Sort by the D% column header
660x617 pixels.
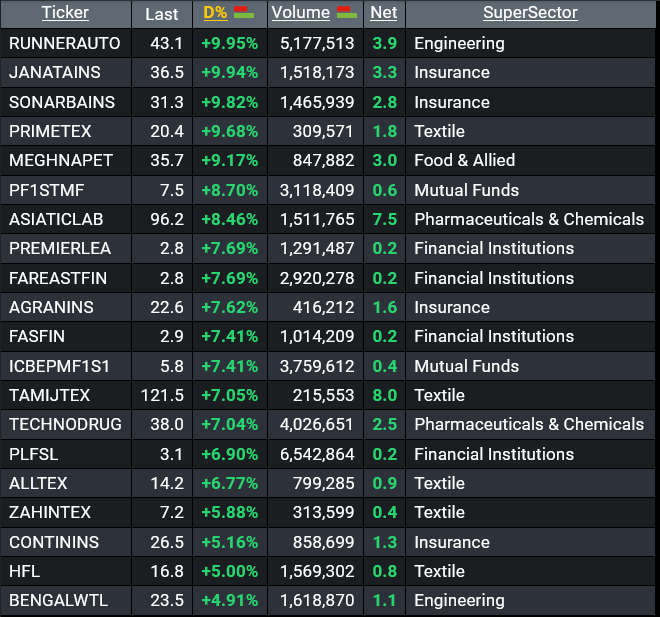tap(215, 13)
